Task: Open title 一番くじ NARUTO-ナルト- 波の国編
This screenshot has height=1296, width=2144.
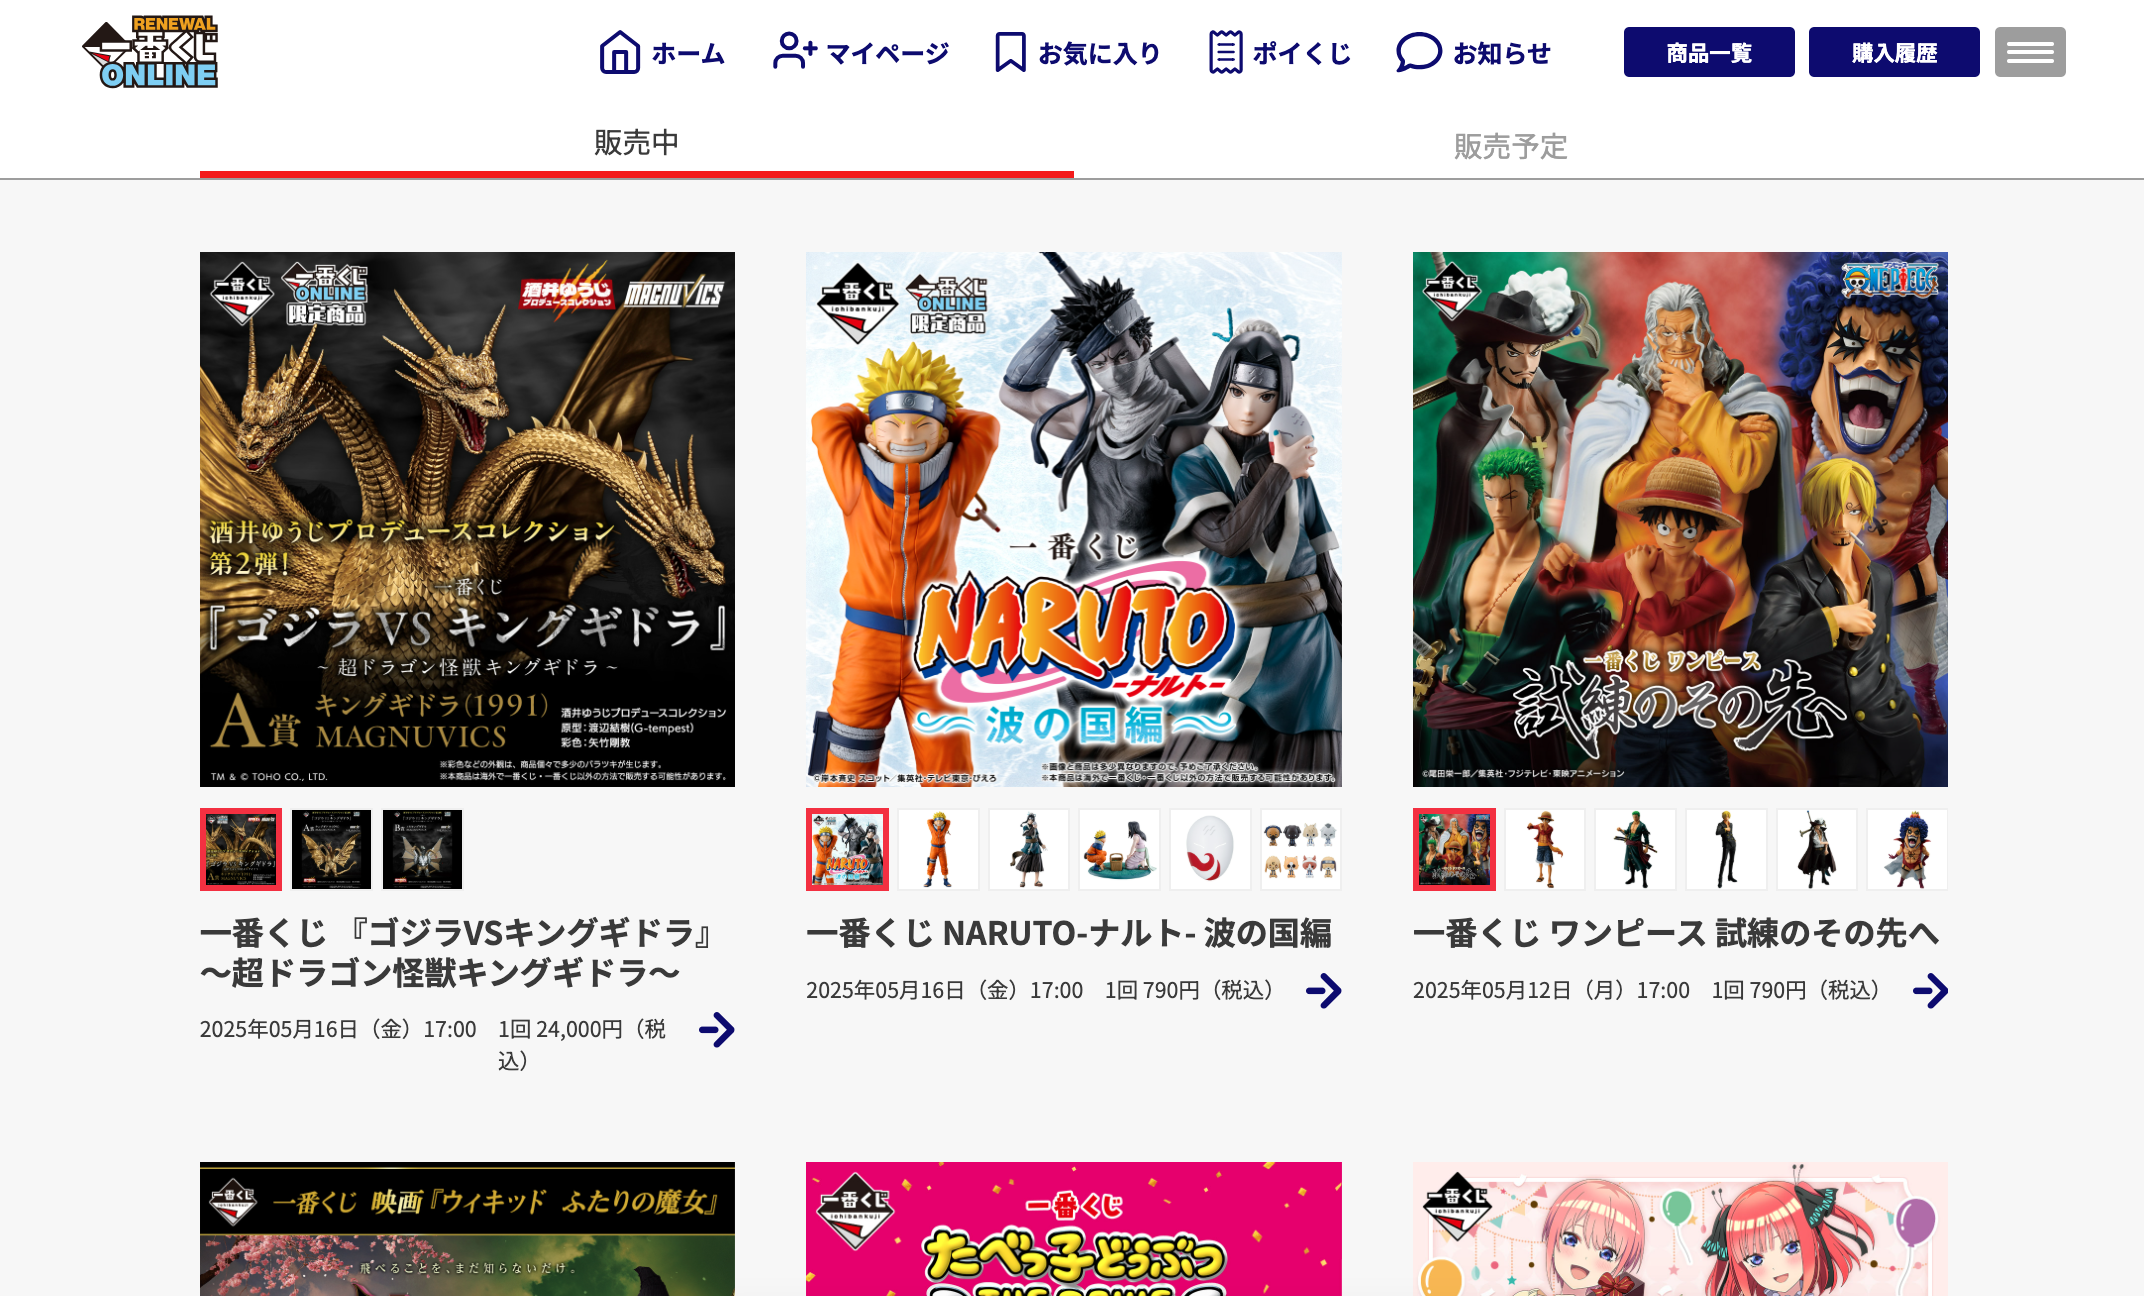Action: 1069,933
